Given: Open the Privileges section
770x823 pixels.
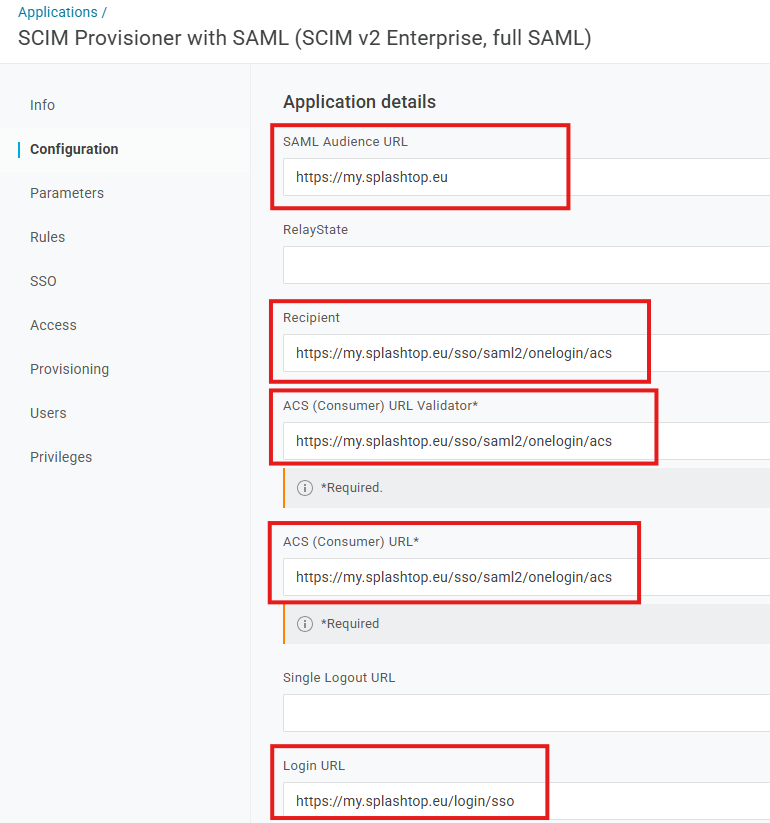Looking at the screenshot, I should pos(61,457).
